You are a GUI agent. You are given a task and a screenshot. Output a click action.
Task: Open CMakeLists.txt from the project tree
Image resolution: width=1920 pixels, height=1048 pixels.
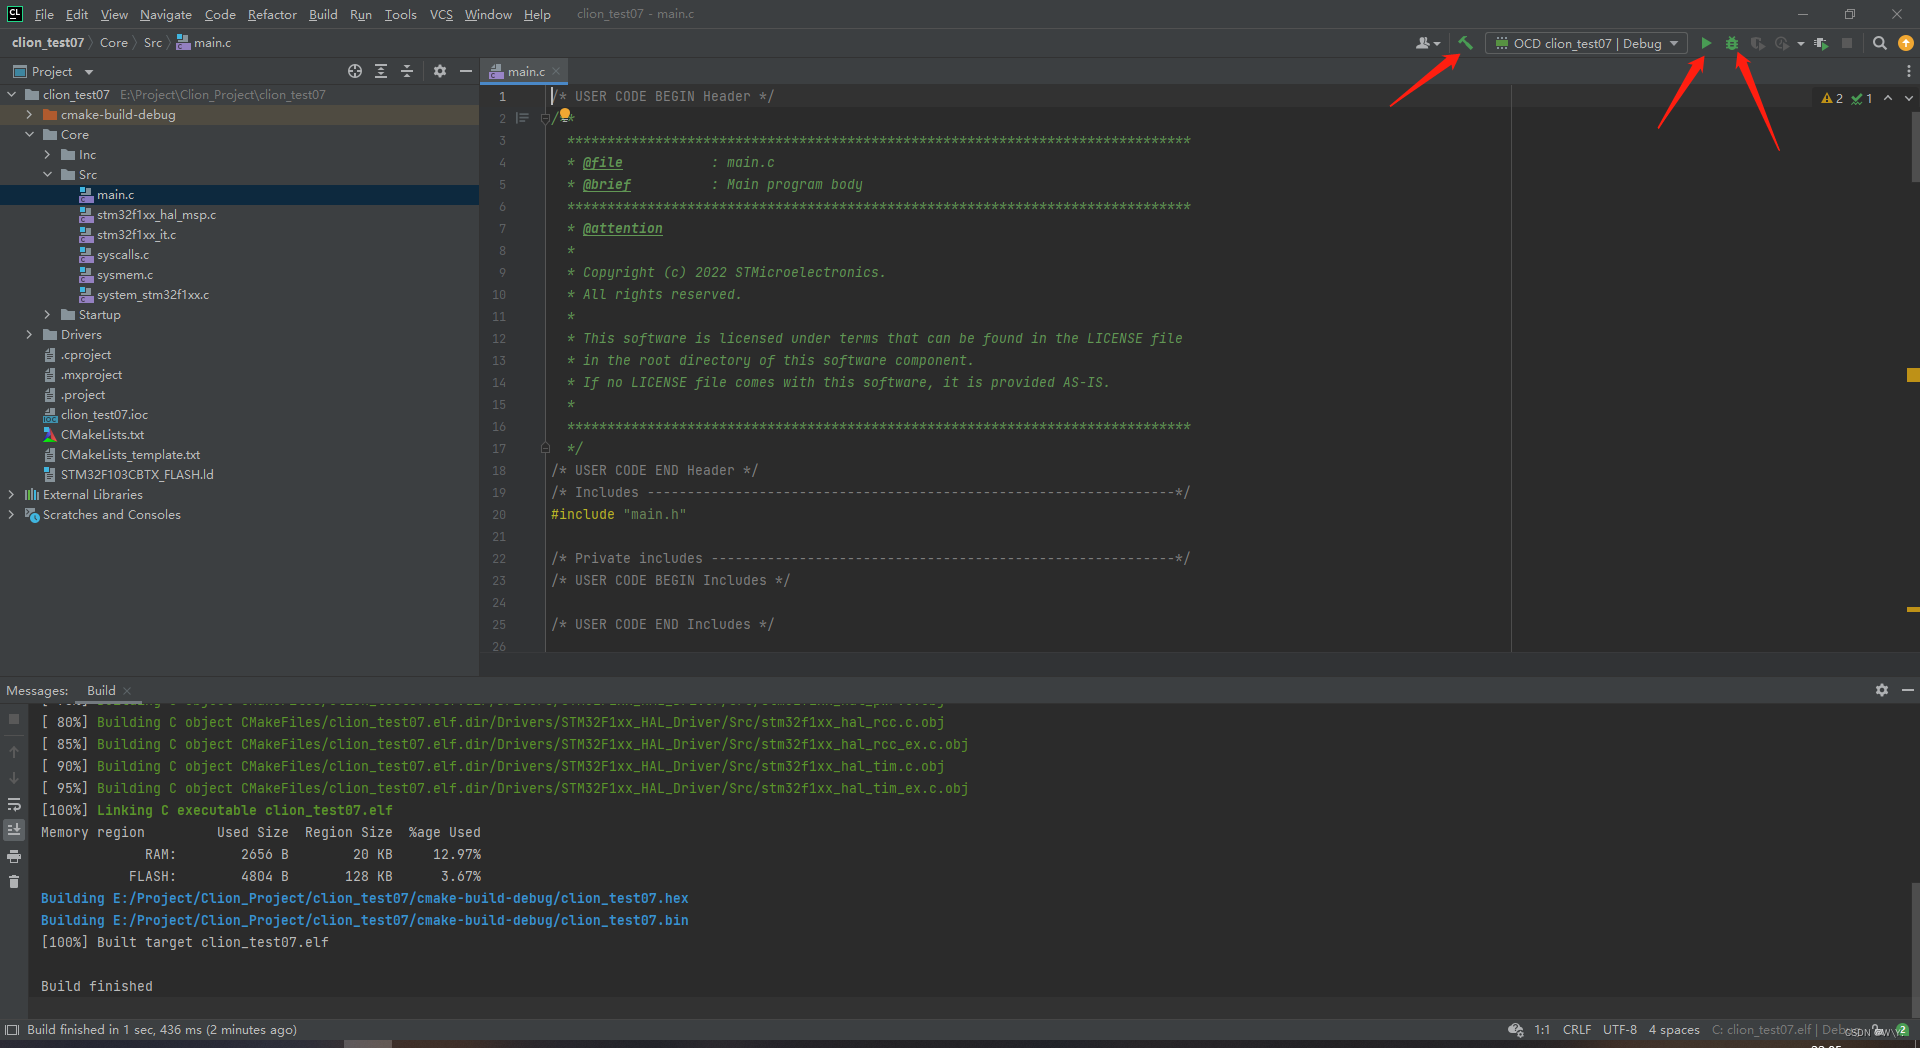point(102,434)
